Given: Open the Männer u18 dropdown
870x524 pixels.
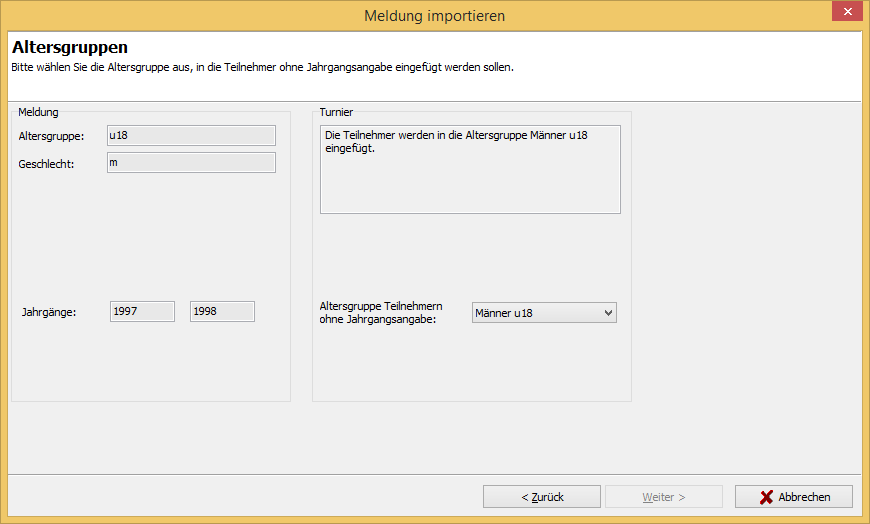Looking at the screenshot, I should tap(544, 313).
